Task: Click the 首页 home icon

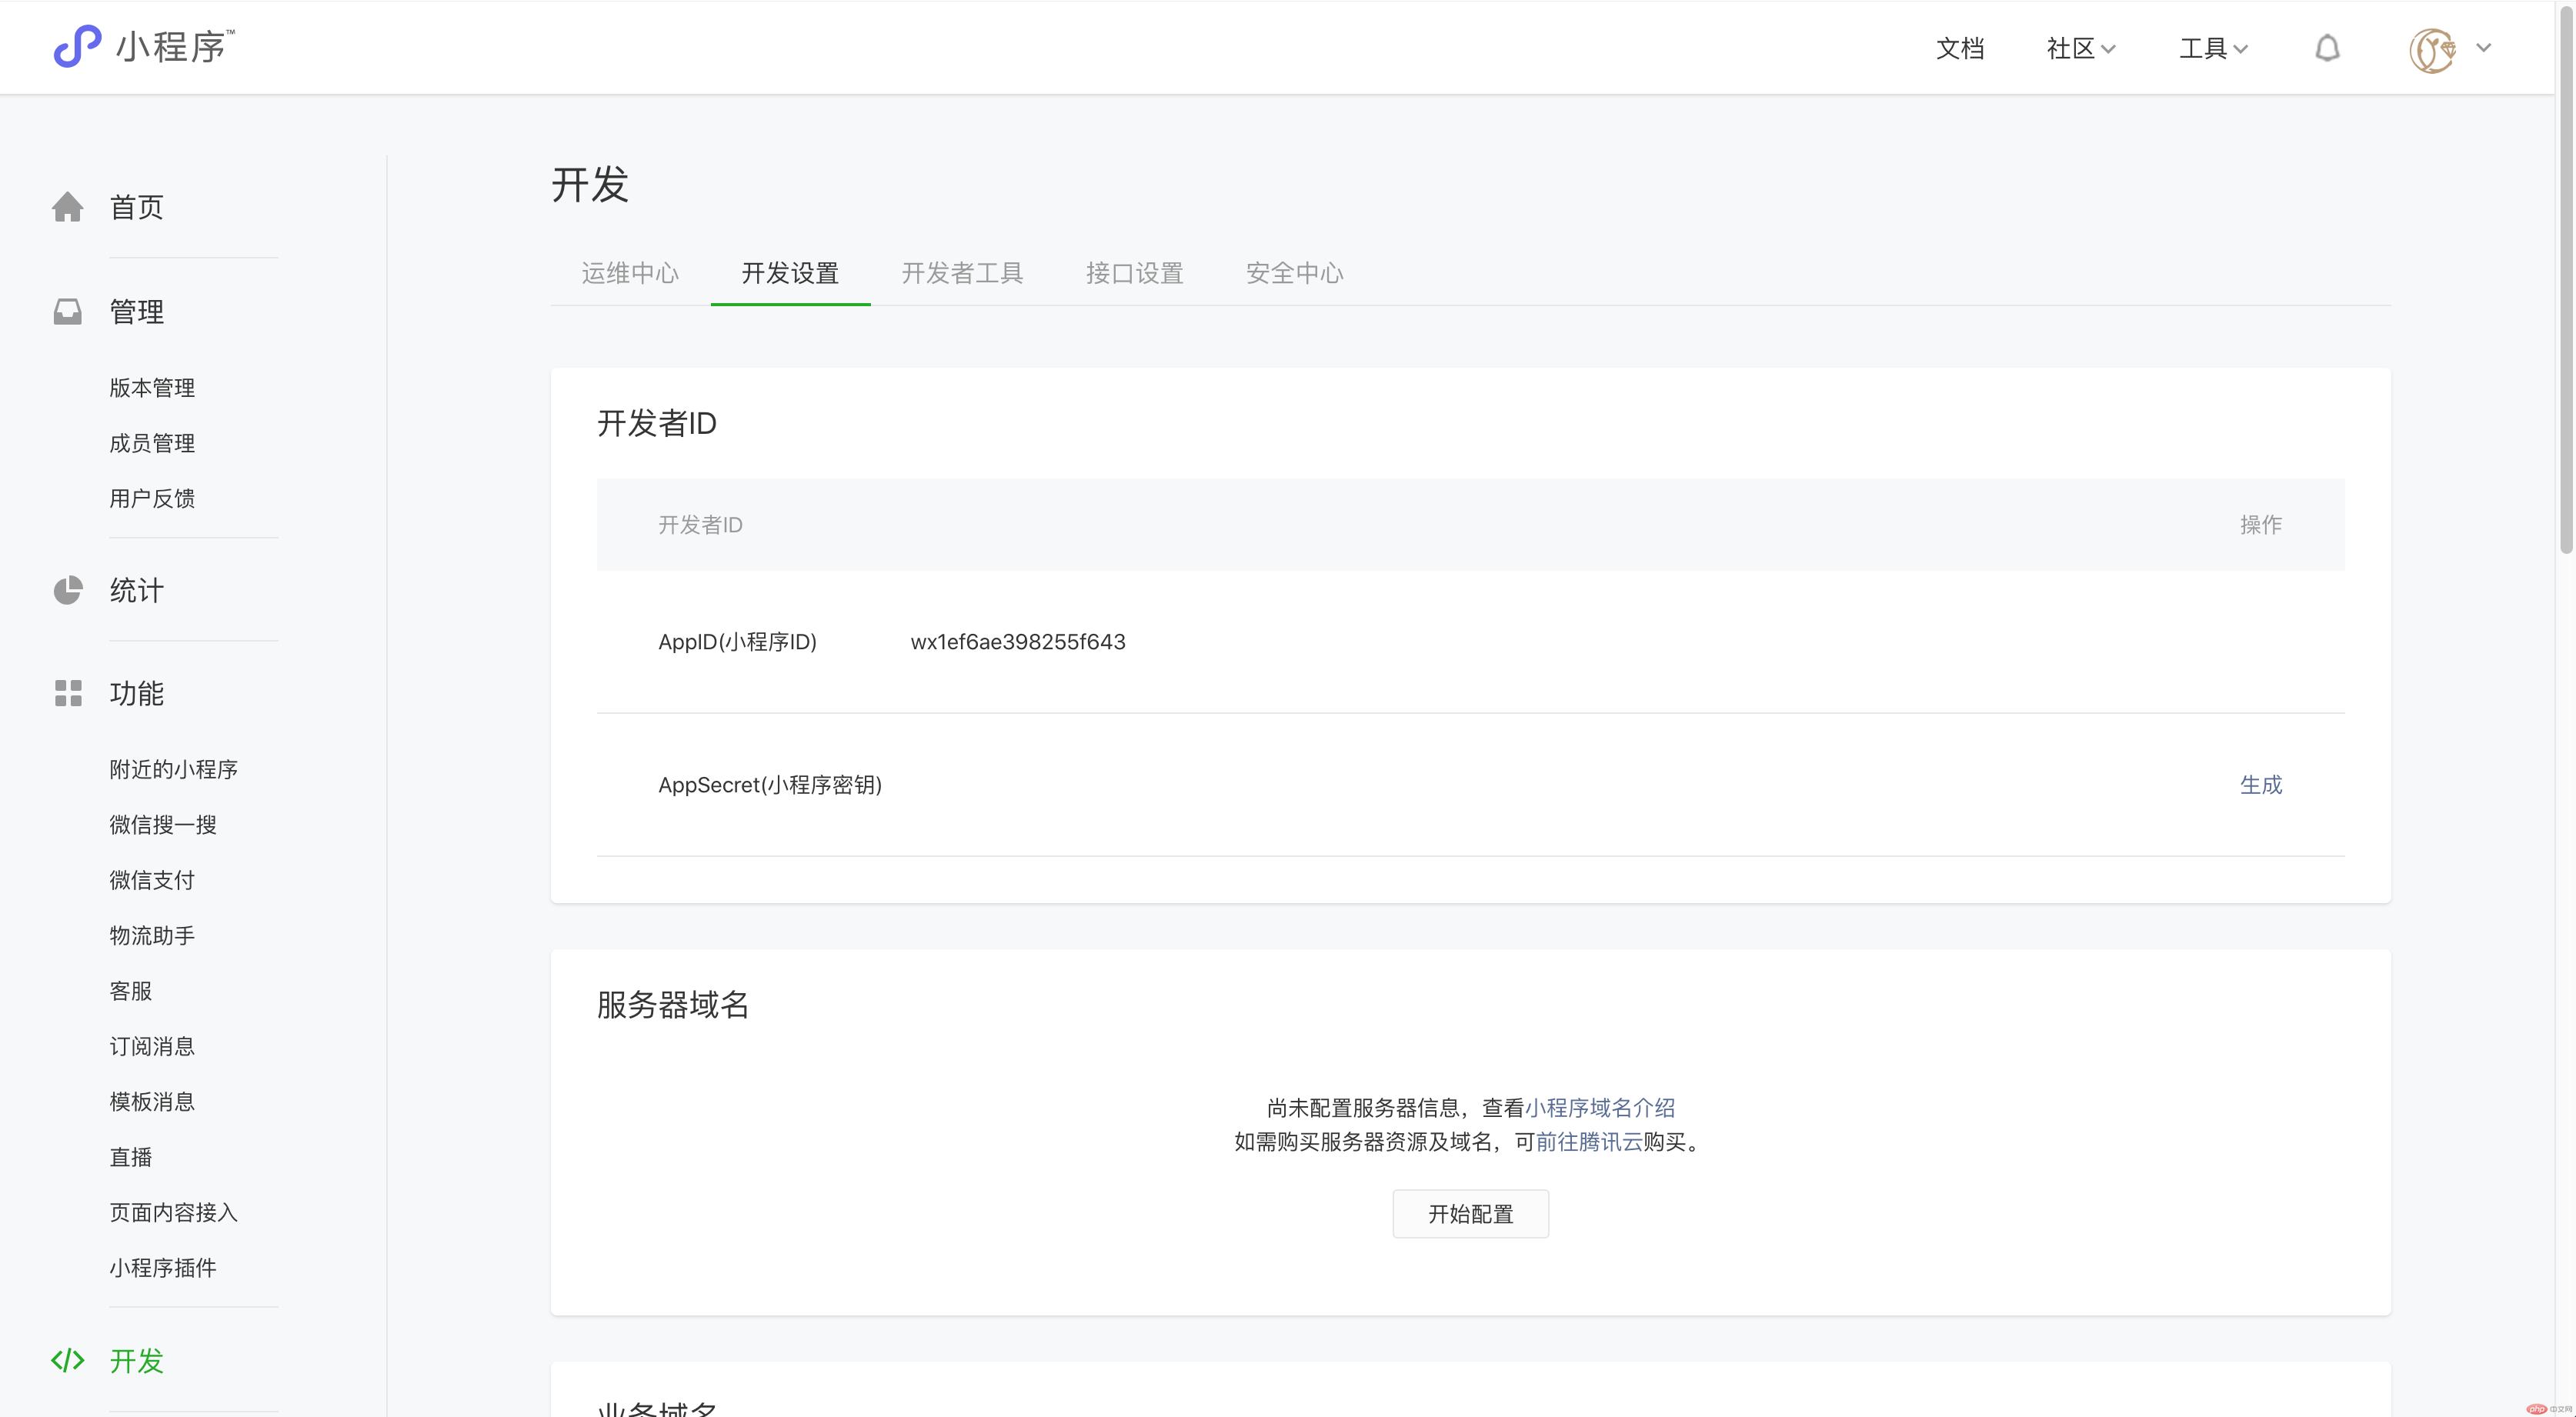Action: [x=68, y=207]
